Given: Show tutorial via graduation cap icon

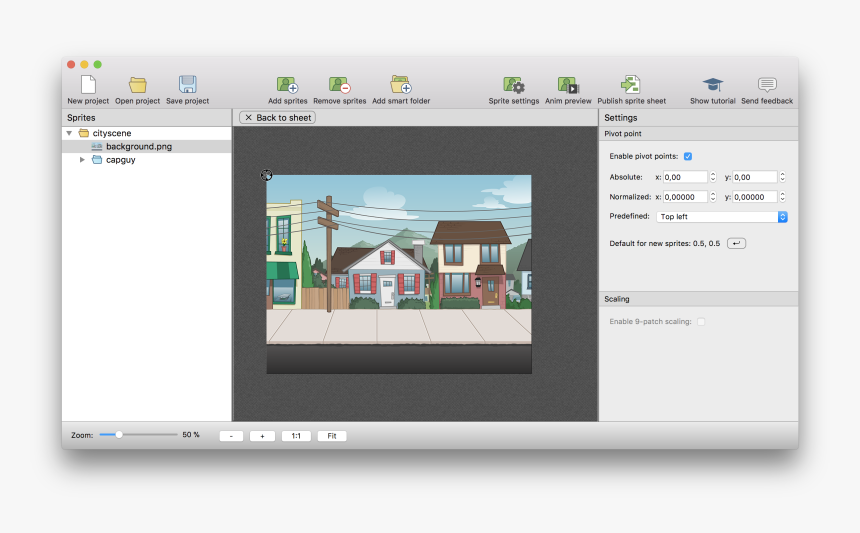Looking at the screenshot, I should point(712,85).
